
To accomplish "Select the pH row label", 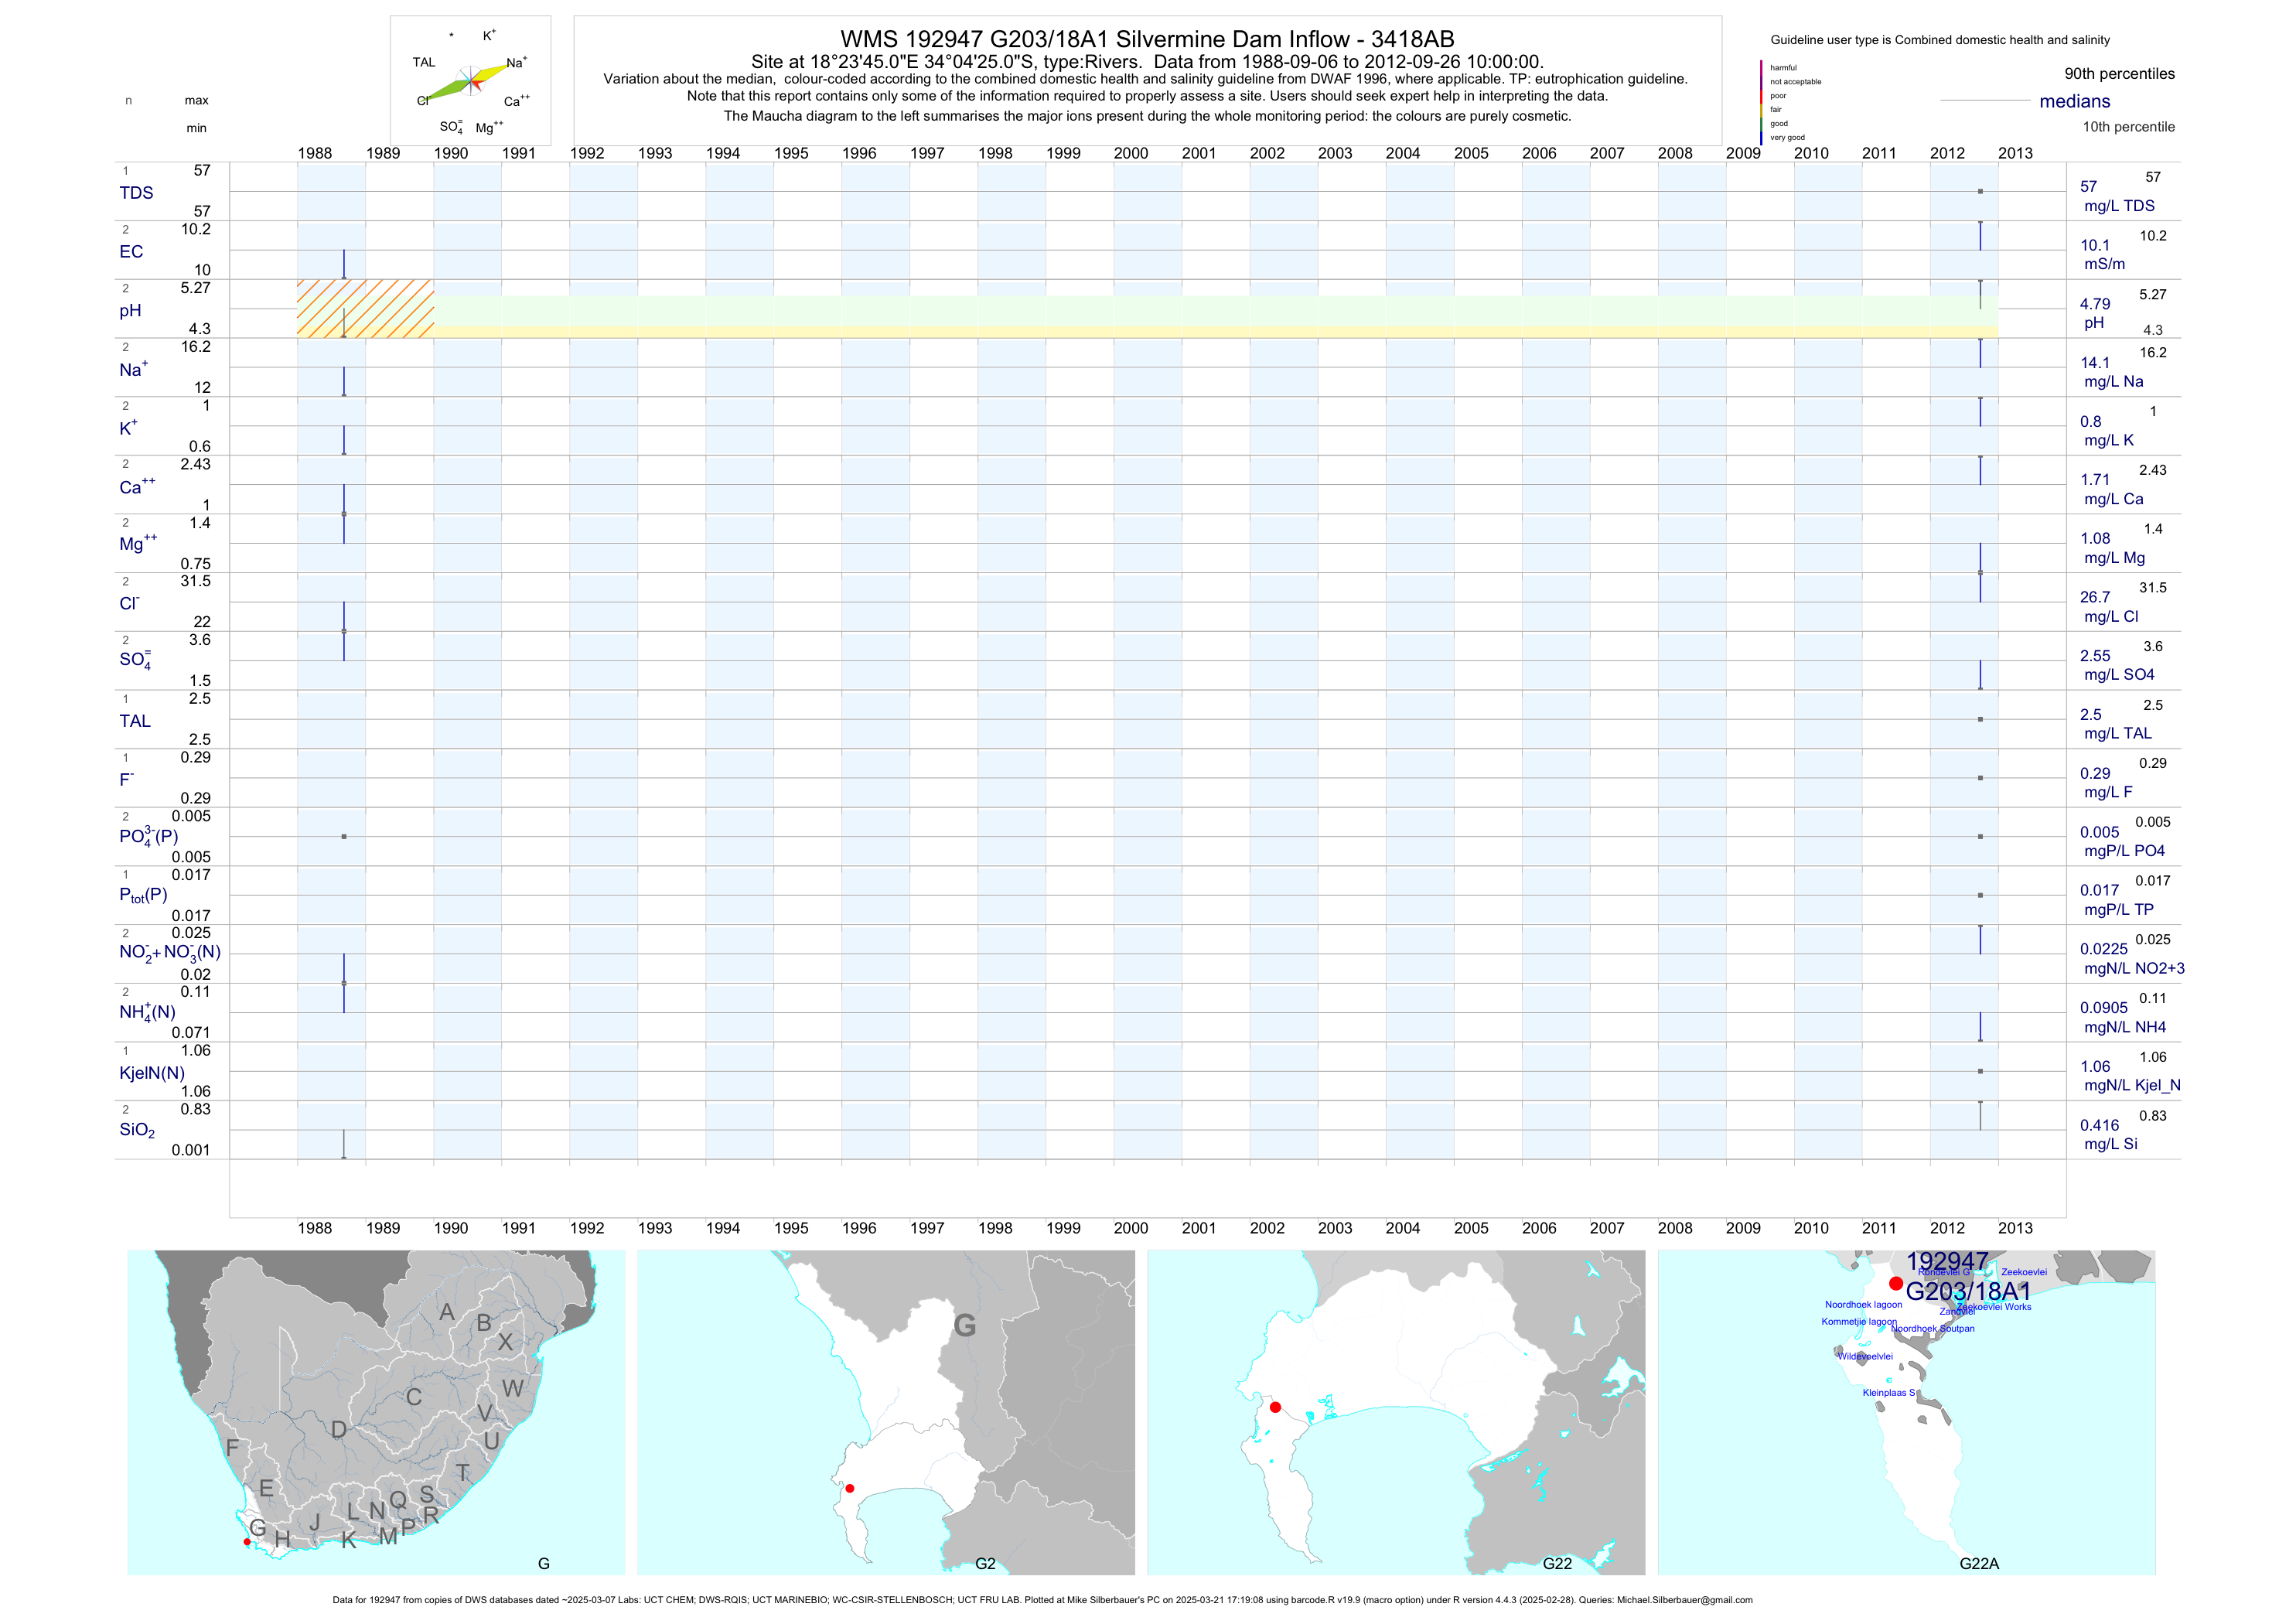I will 130,311.
